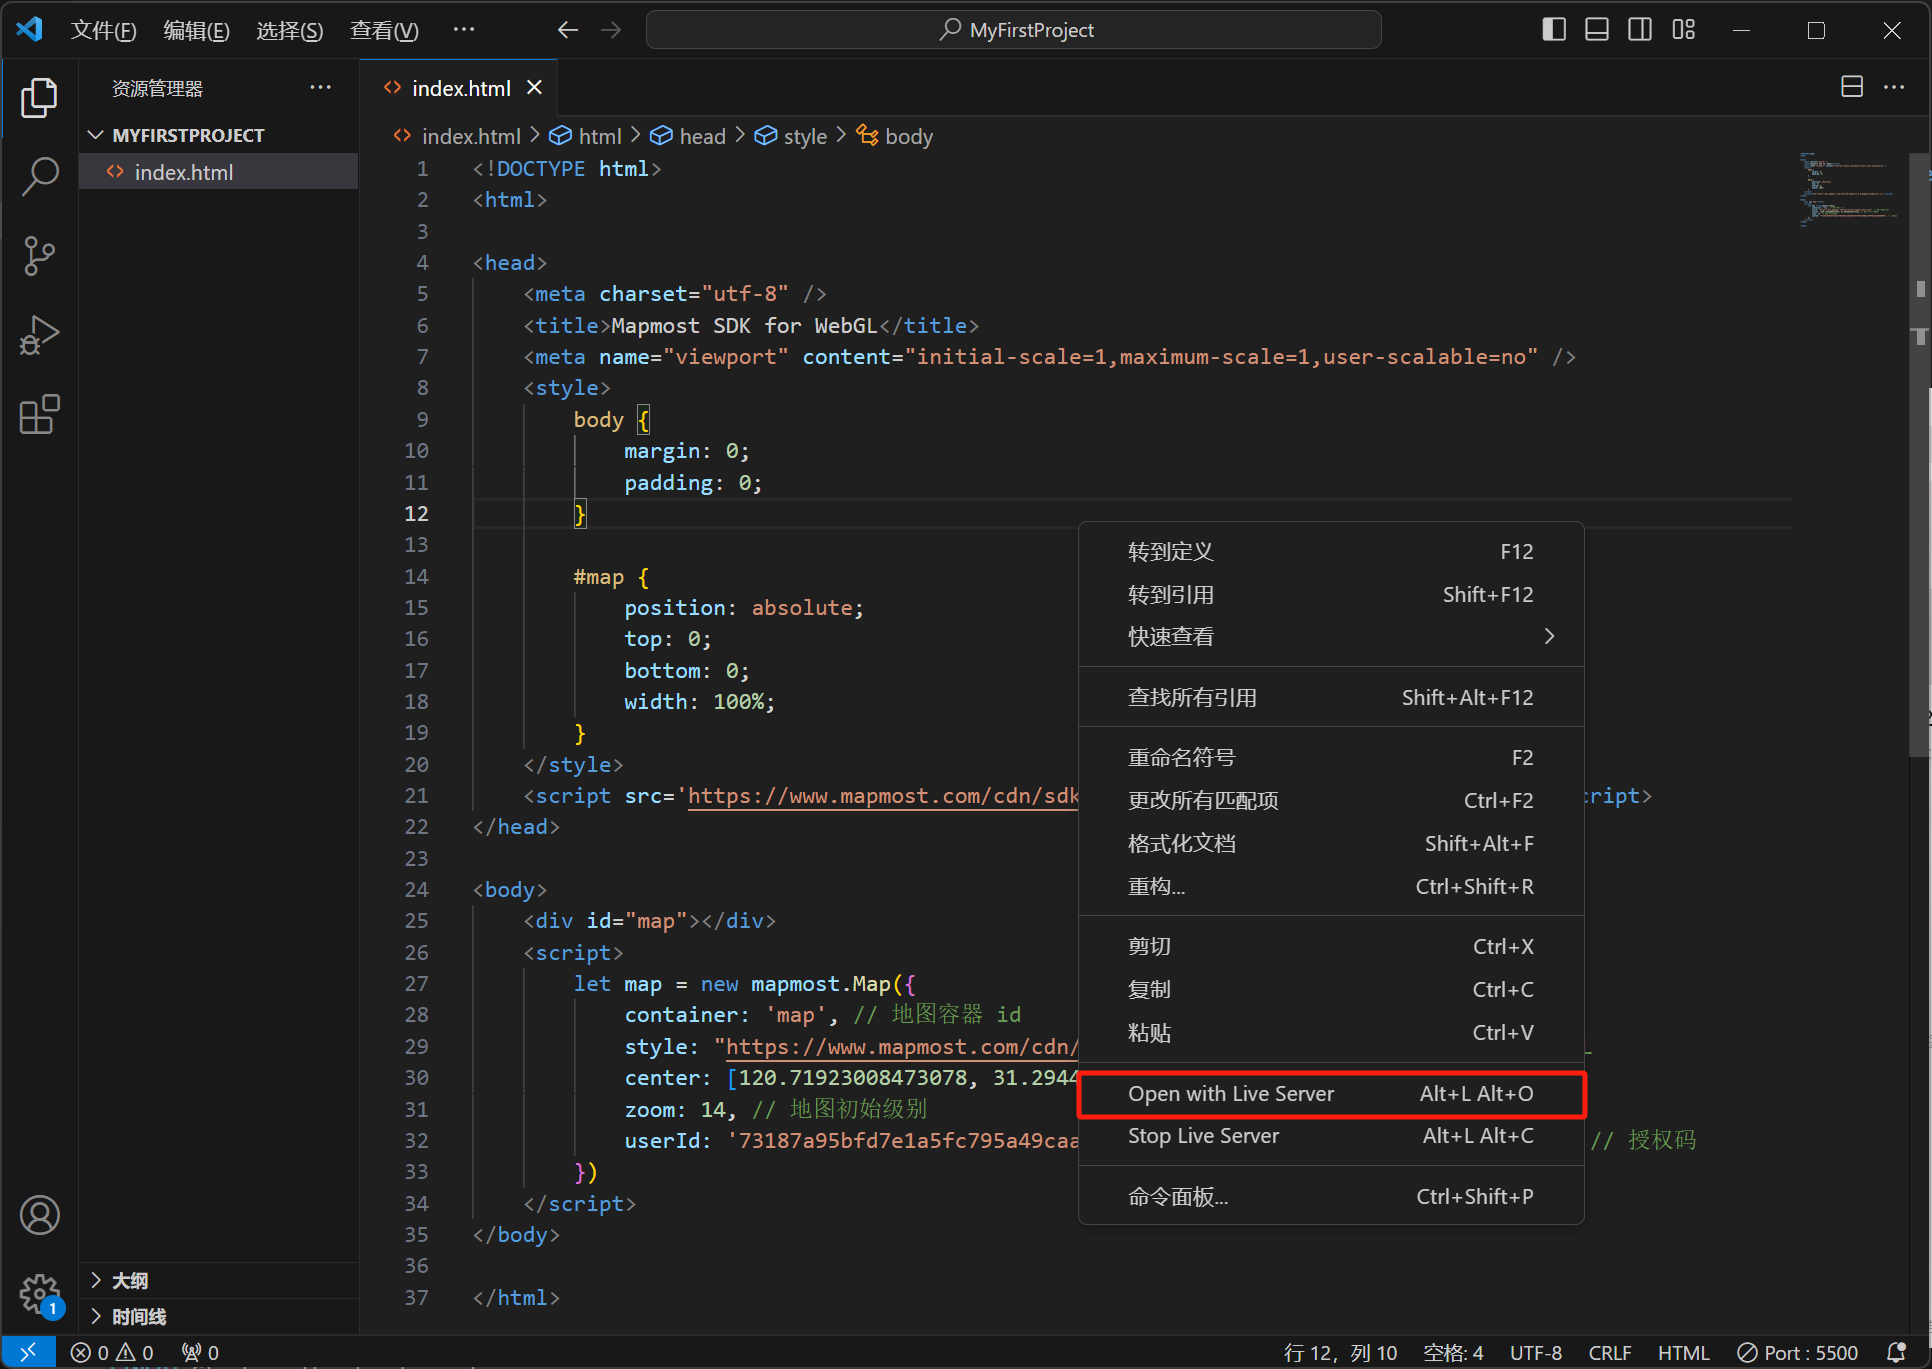Image resolution: width=1932 pixels, height=1369 pixels.
Task: Open editor more actions ellipsis
Action: 1894,87
